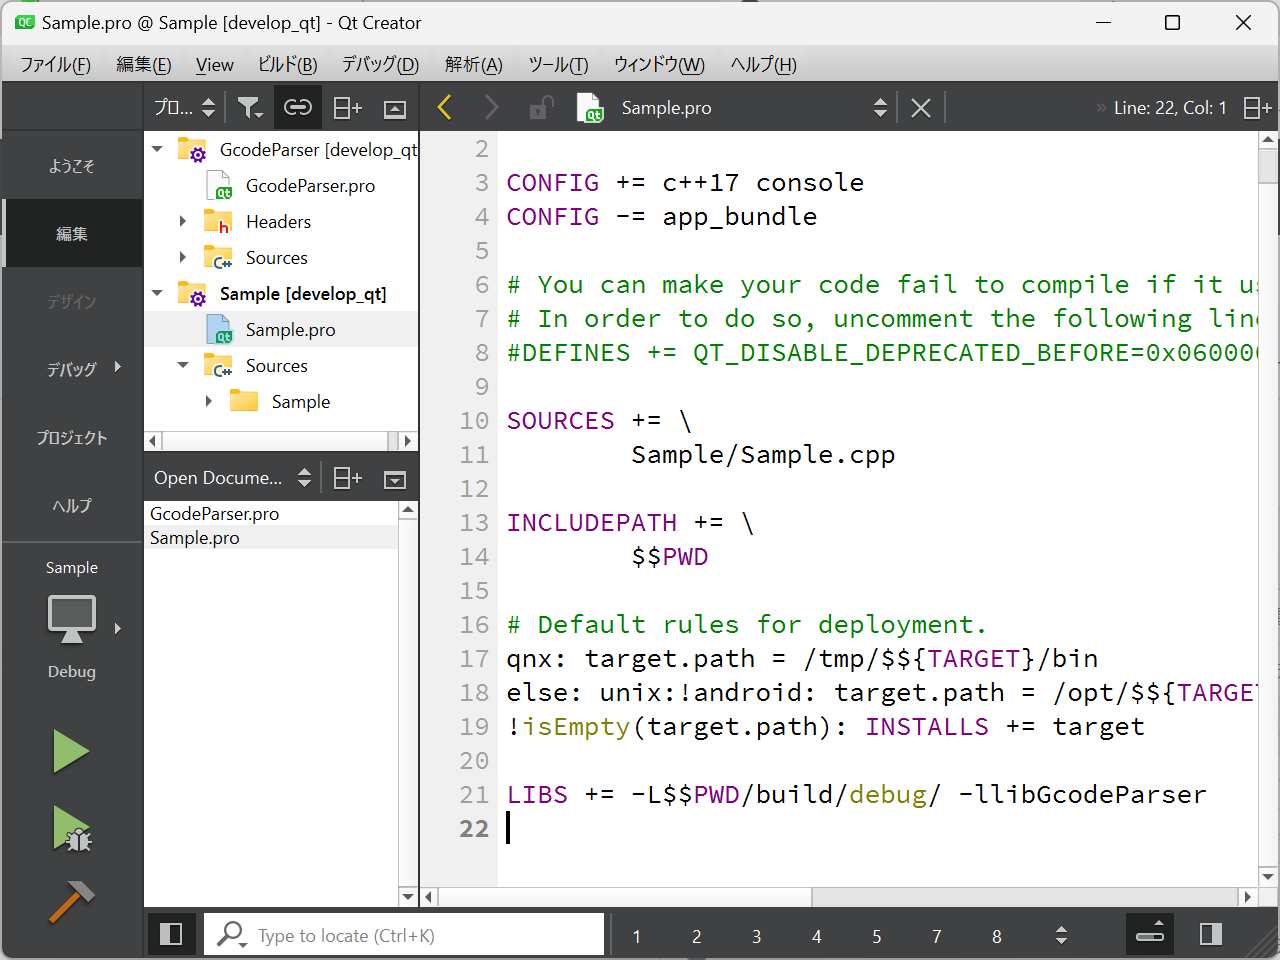This screenshot has height=960, width=1280.
Task: Click the locator magnifier icon
Action: (x=232, y=935)
